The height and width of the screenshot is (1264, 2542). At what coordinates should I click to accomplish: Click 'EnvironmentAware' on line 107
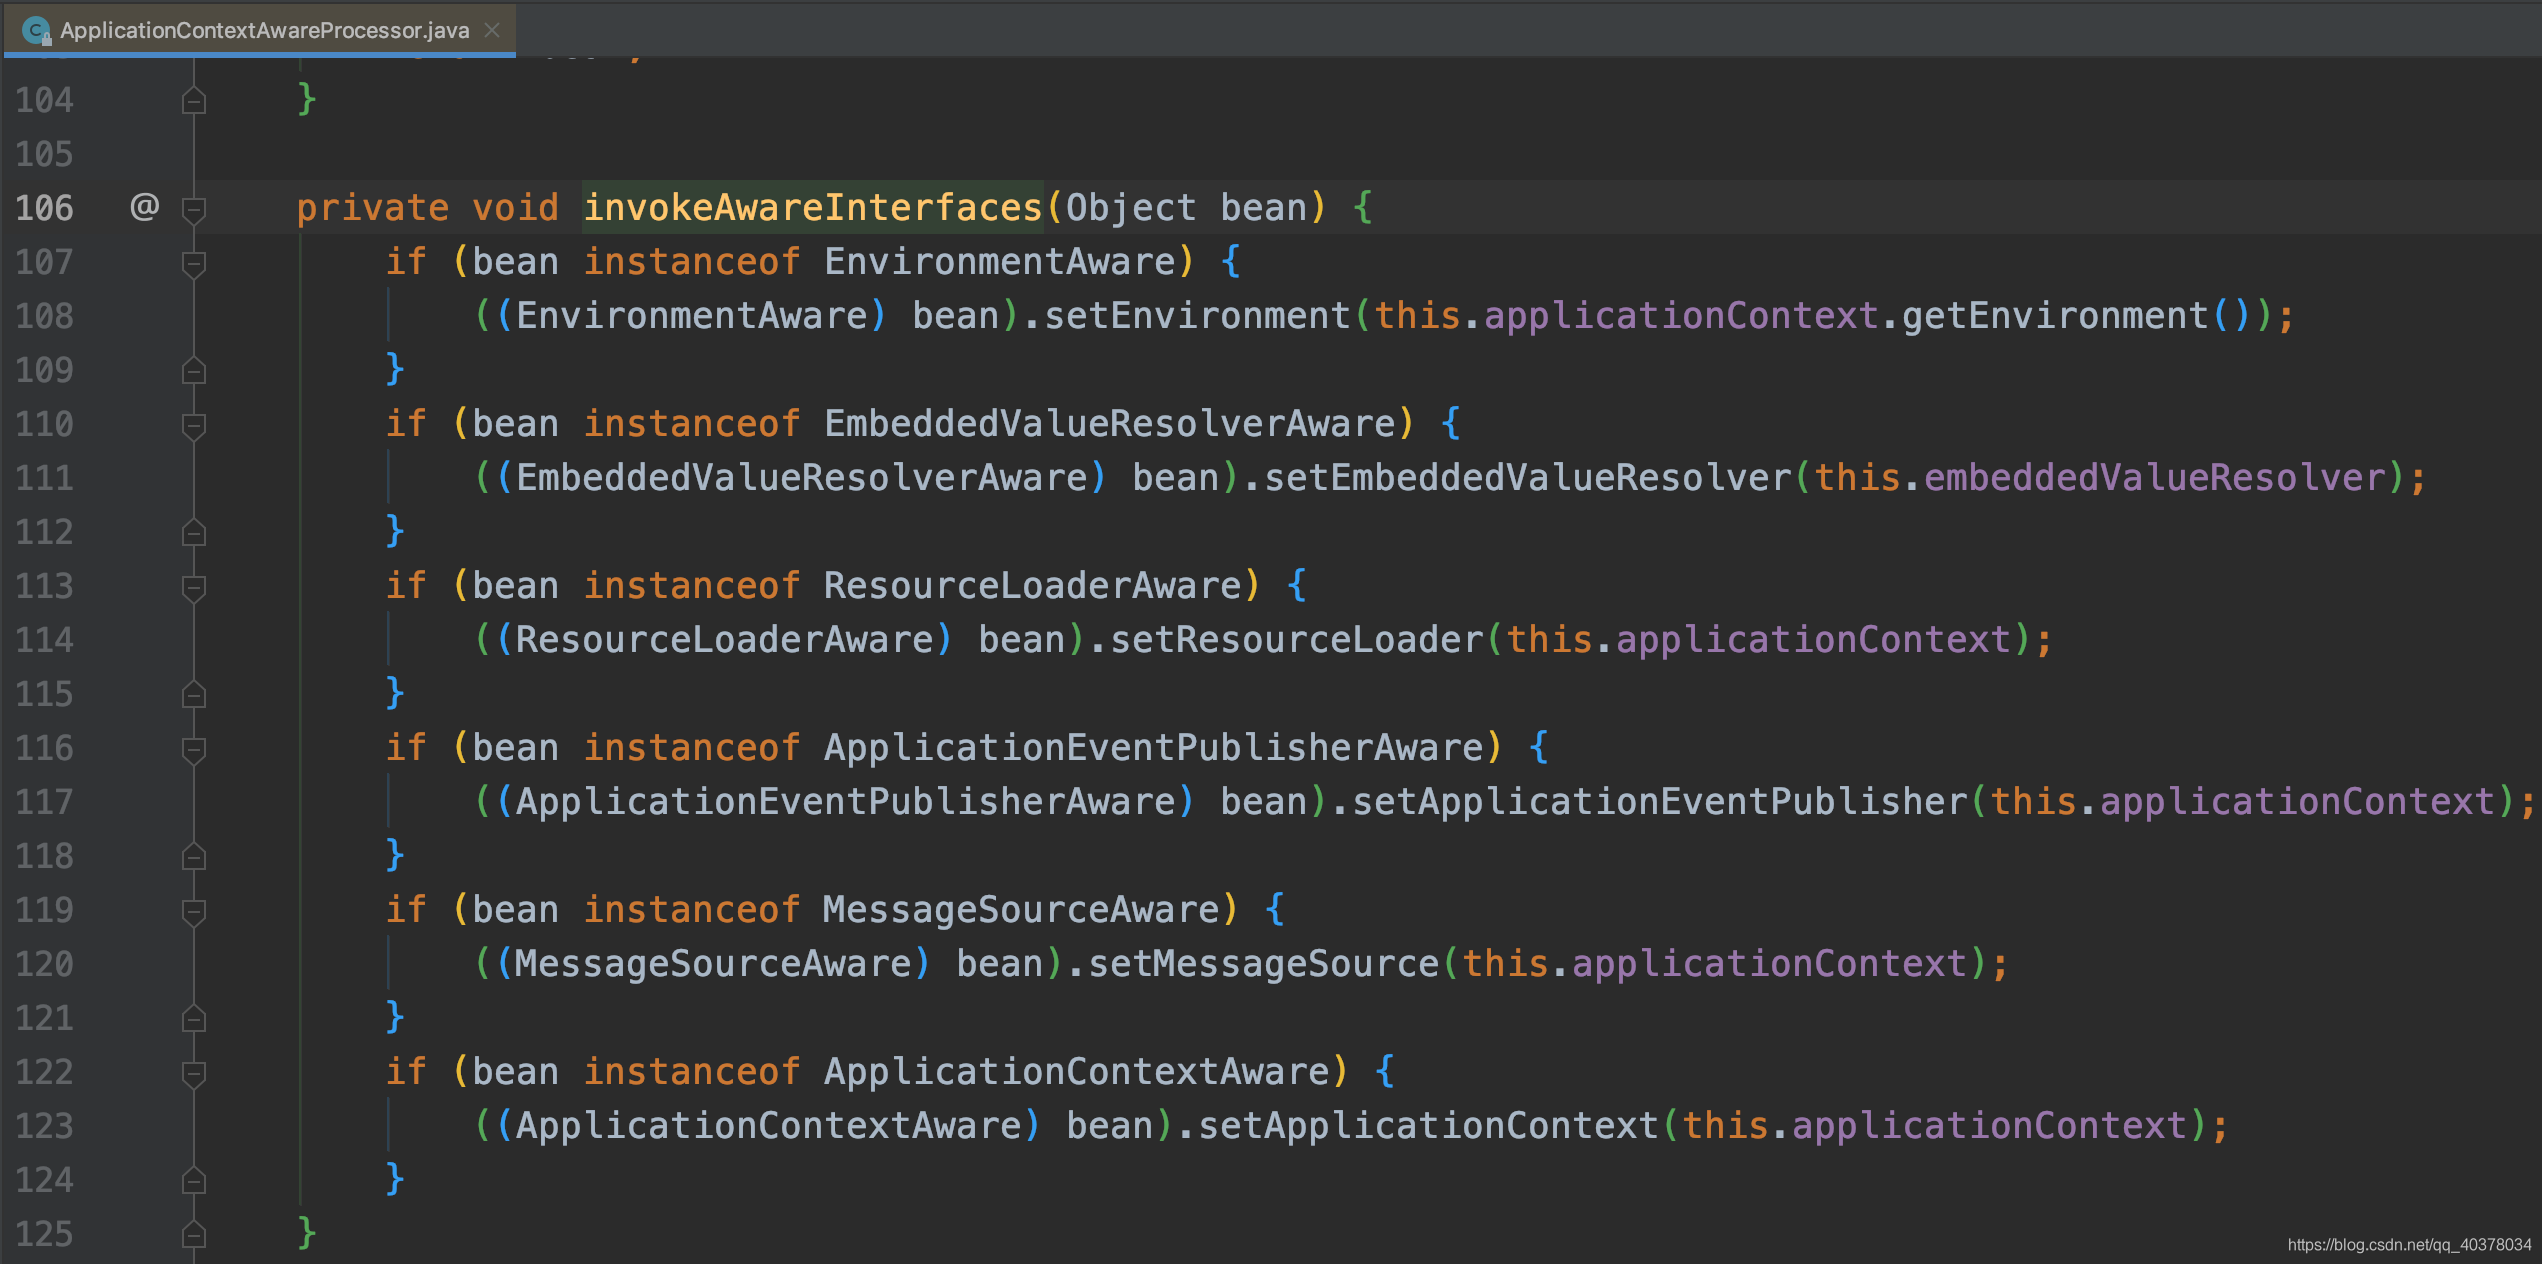point(1000,262)
